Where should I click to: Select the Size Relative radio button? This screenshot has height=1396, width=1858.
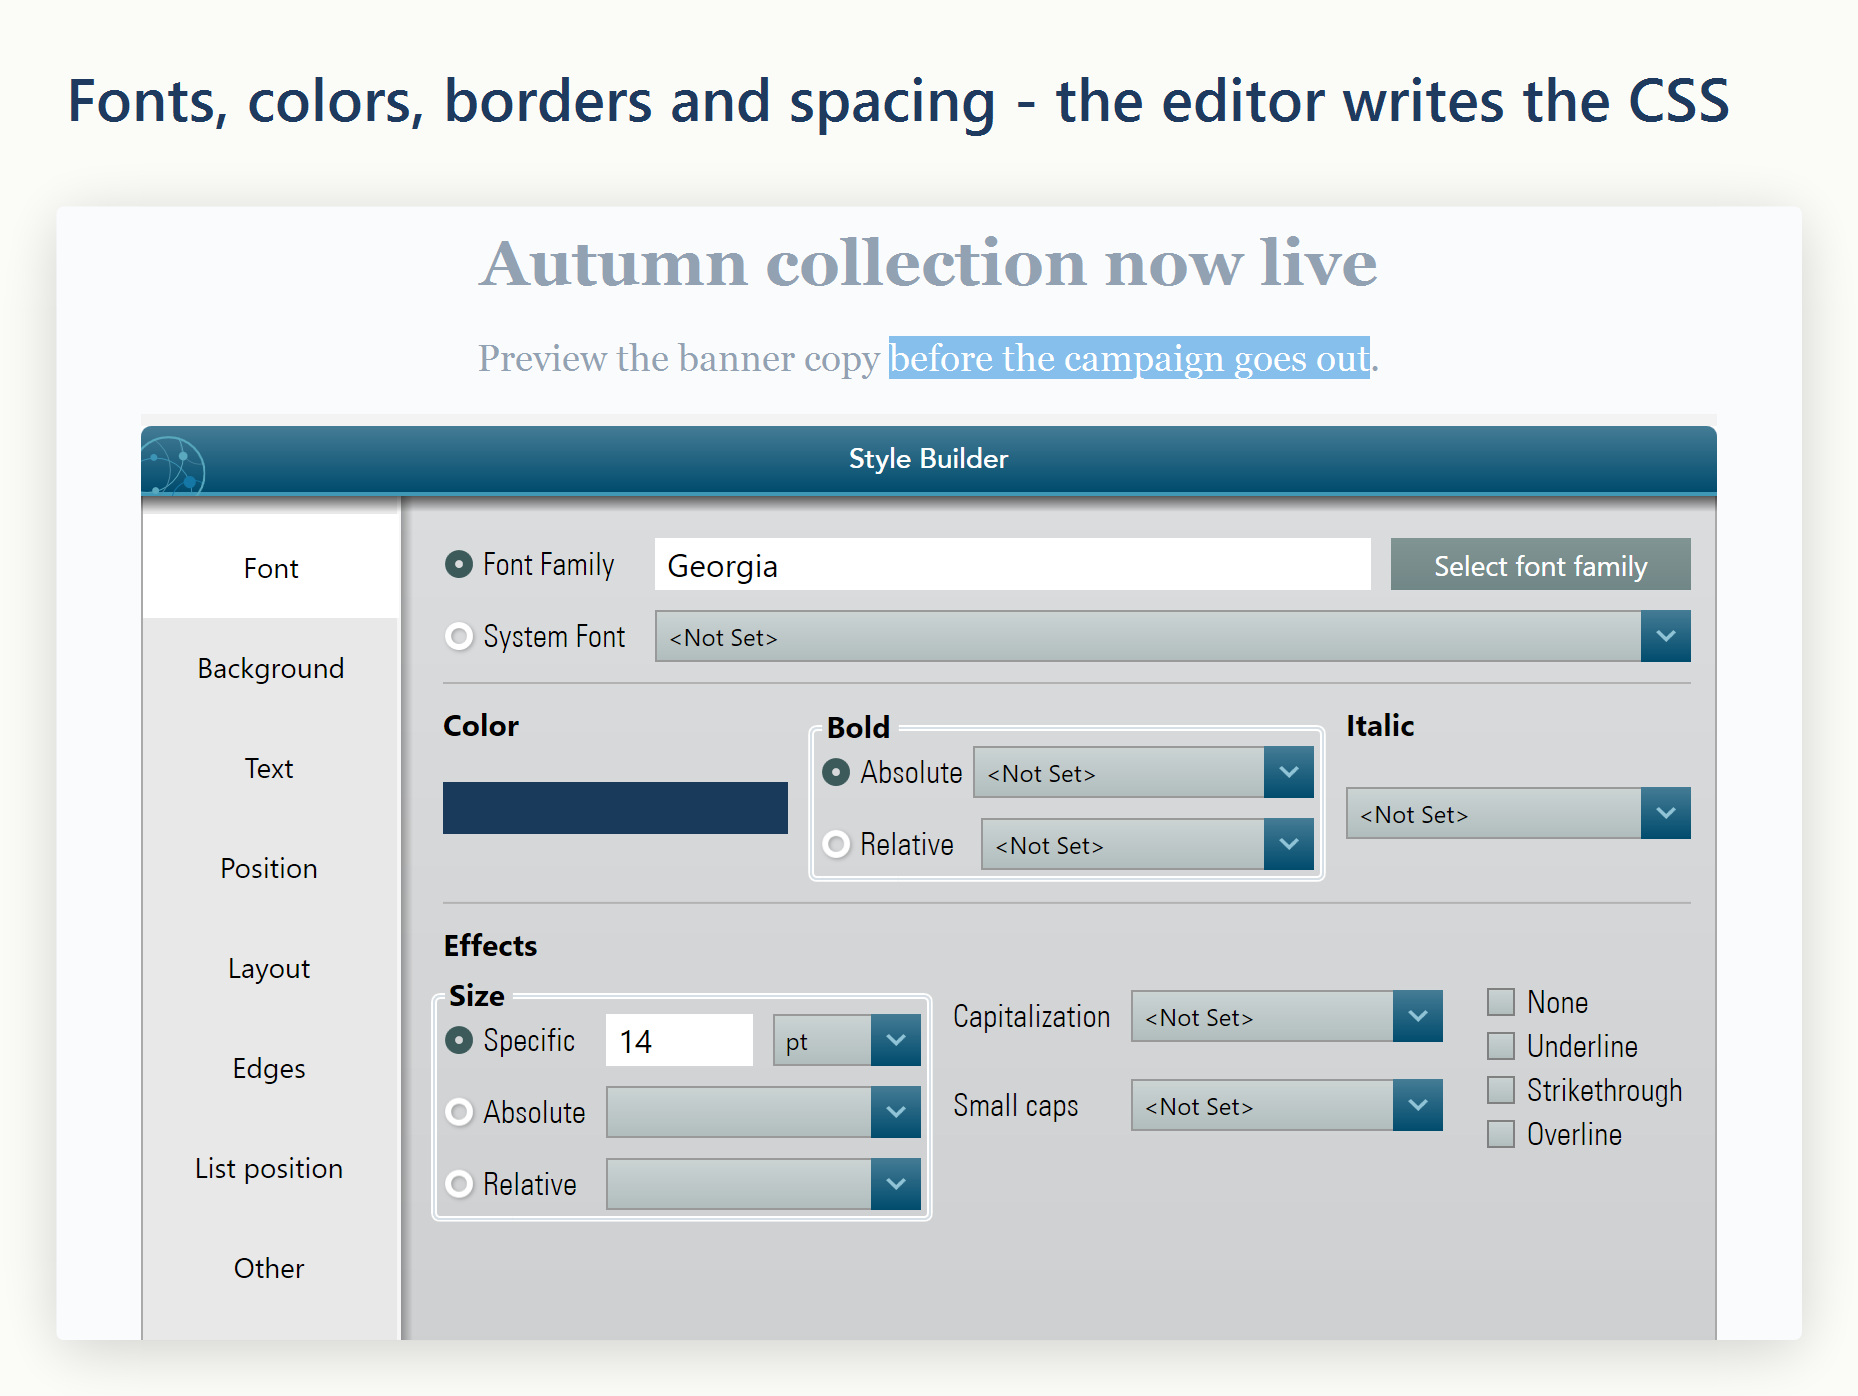pos(459,1185)
